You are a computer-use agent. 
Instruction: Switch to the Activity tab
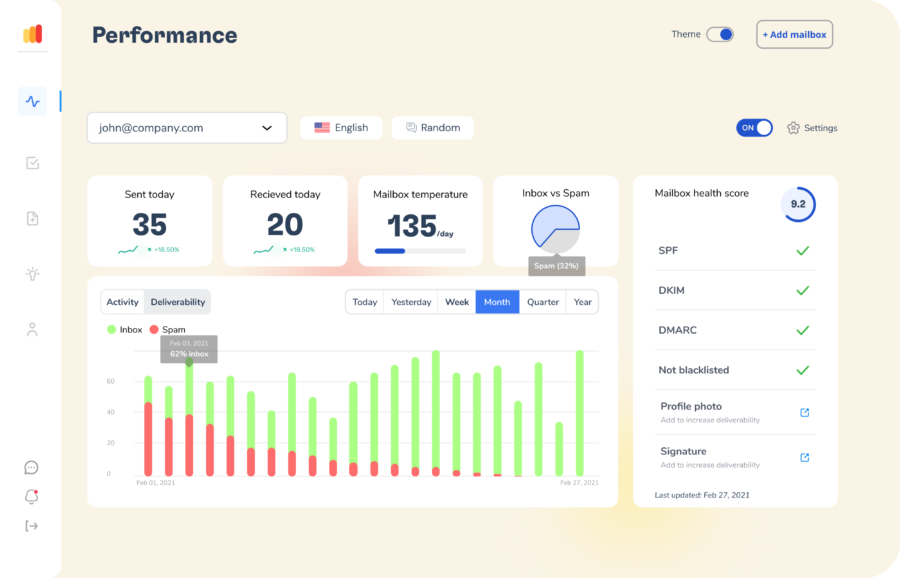point(122,302)
